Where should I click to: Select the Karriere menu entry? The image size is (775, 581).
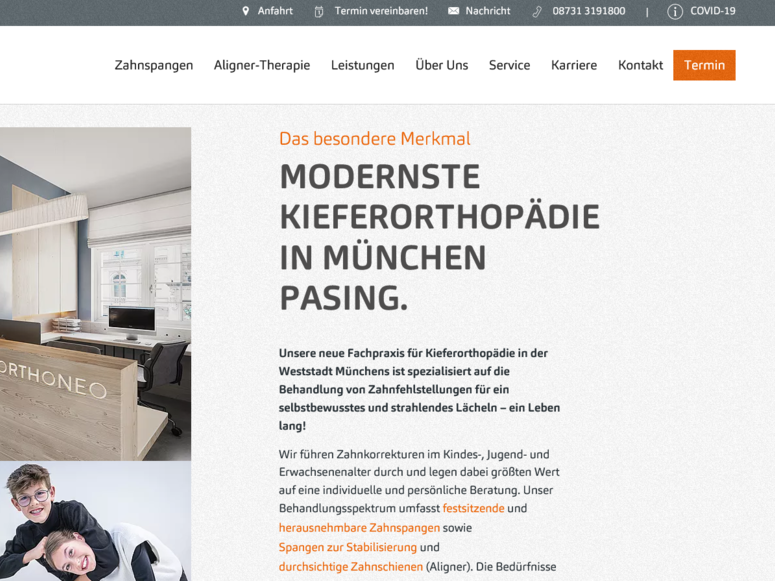click(574, 65)
